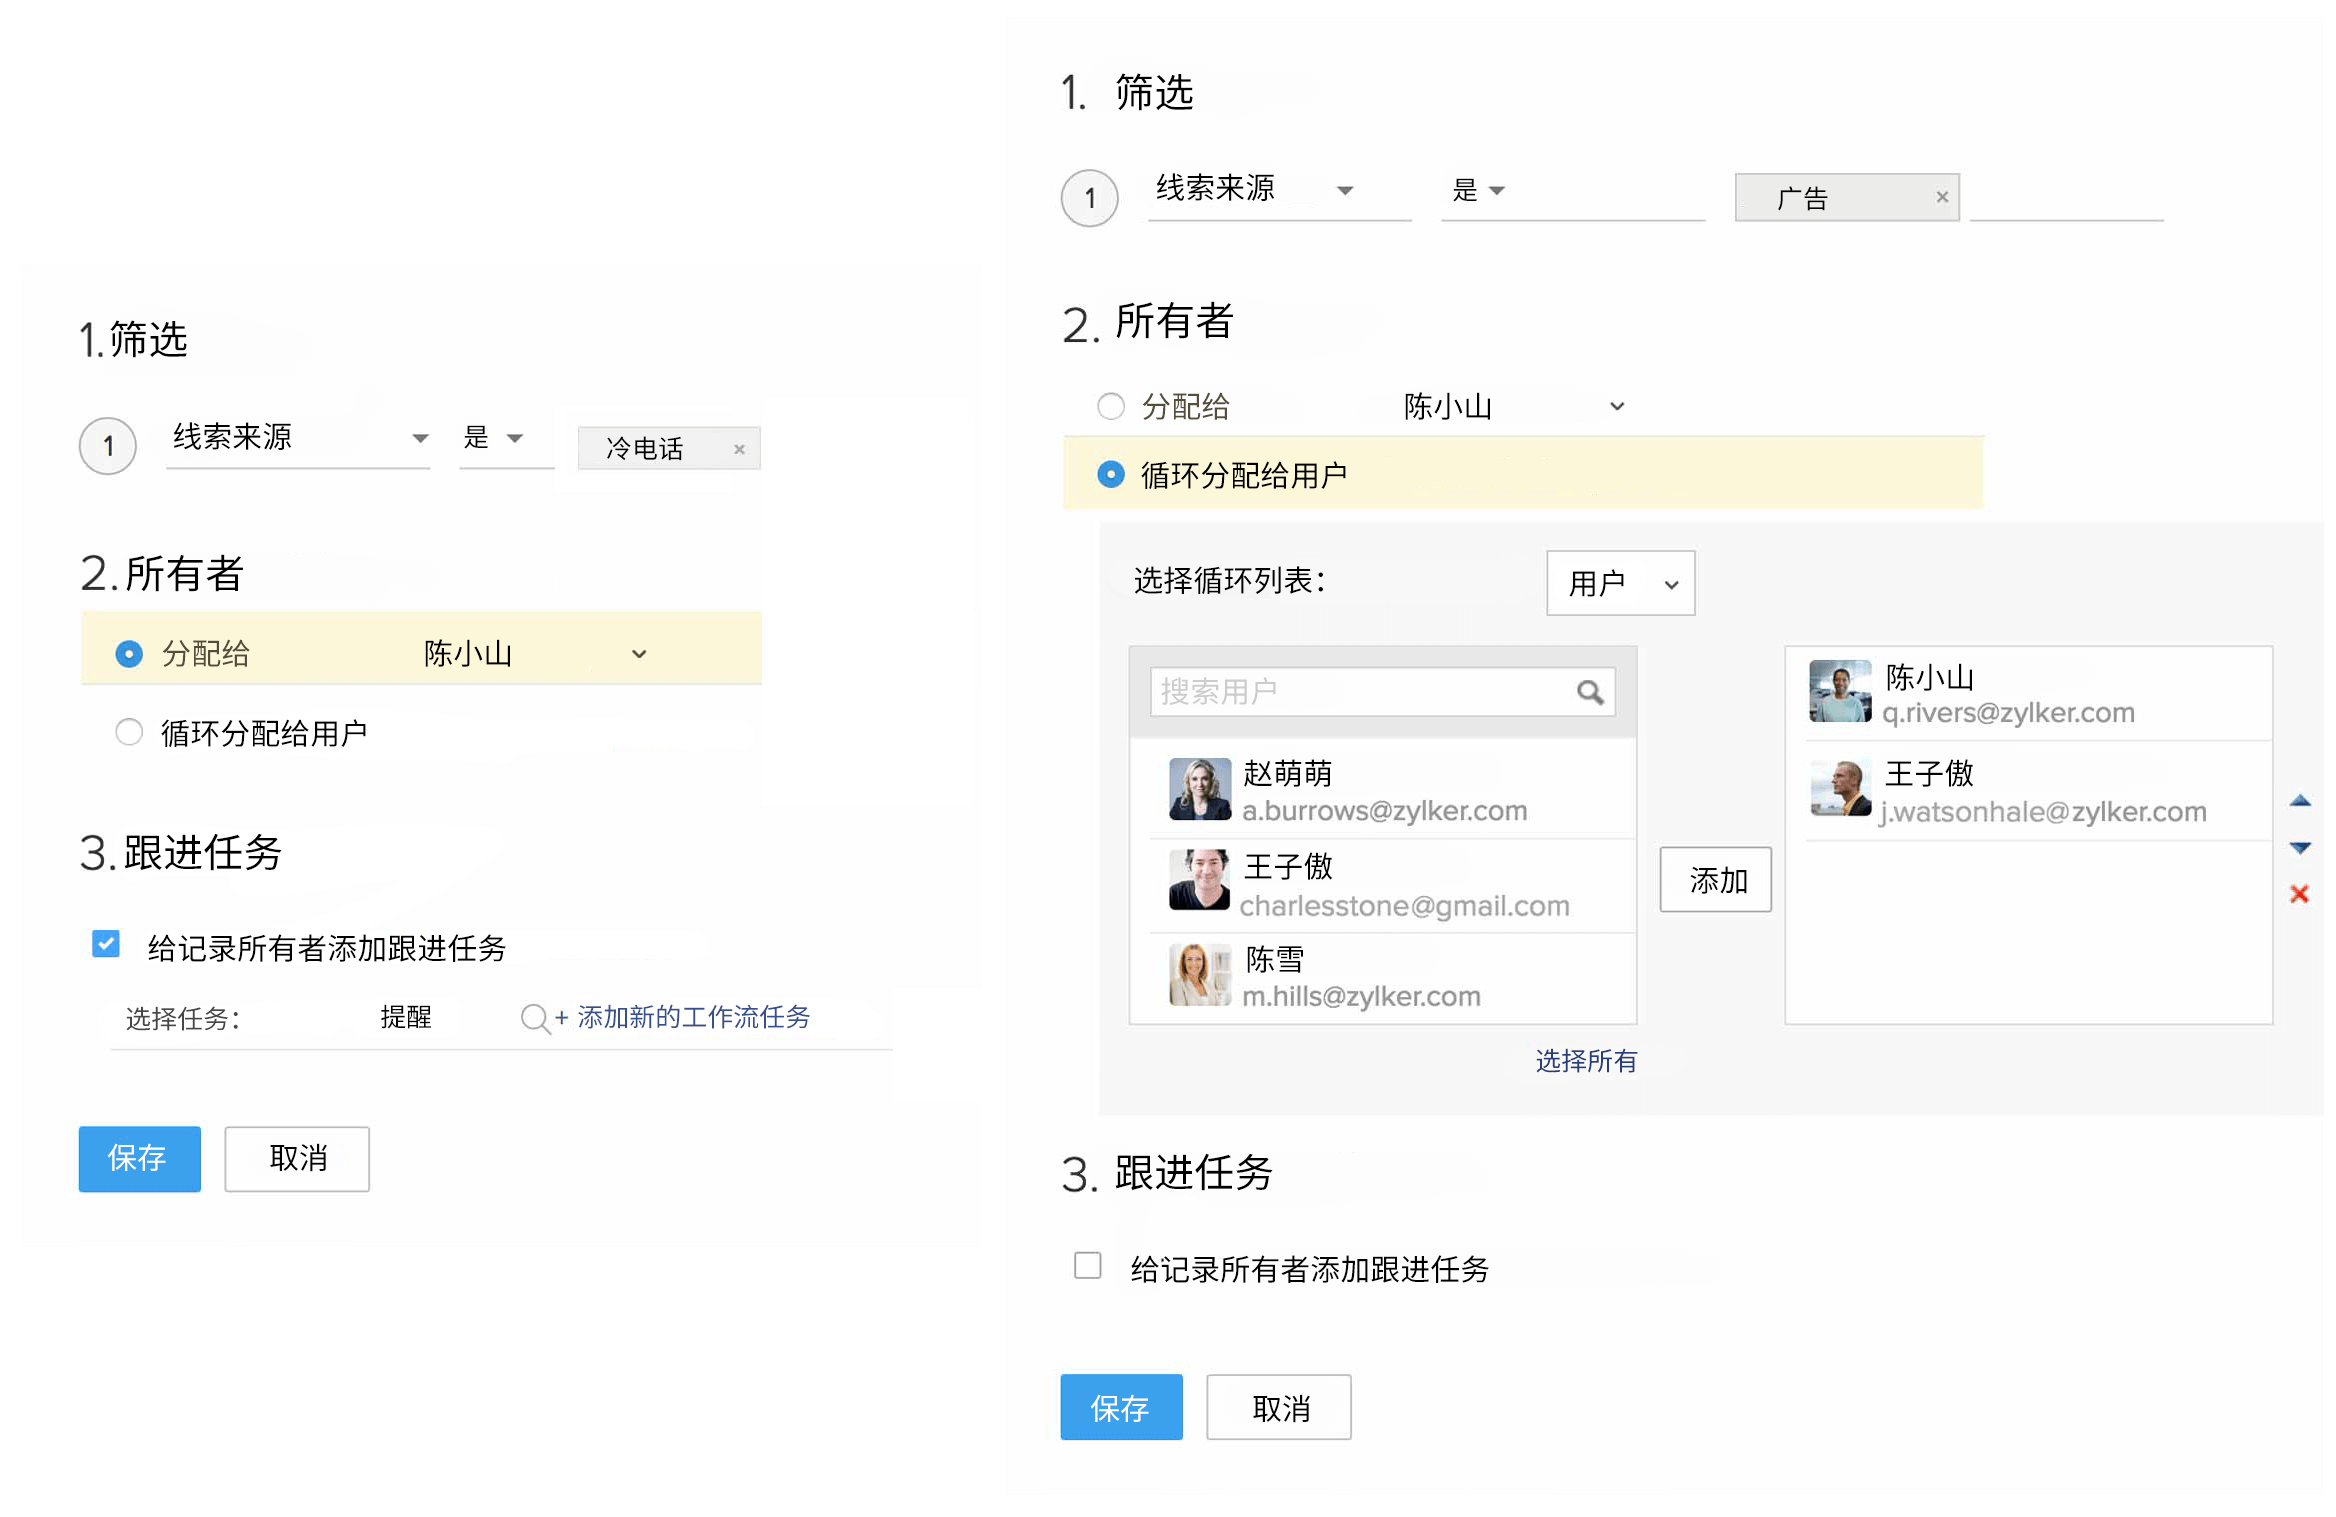Click the task lookup magnifier icon
The height and width of the screenshot is (1517, 2336).
(535, 1018)
